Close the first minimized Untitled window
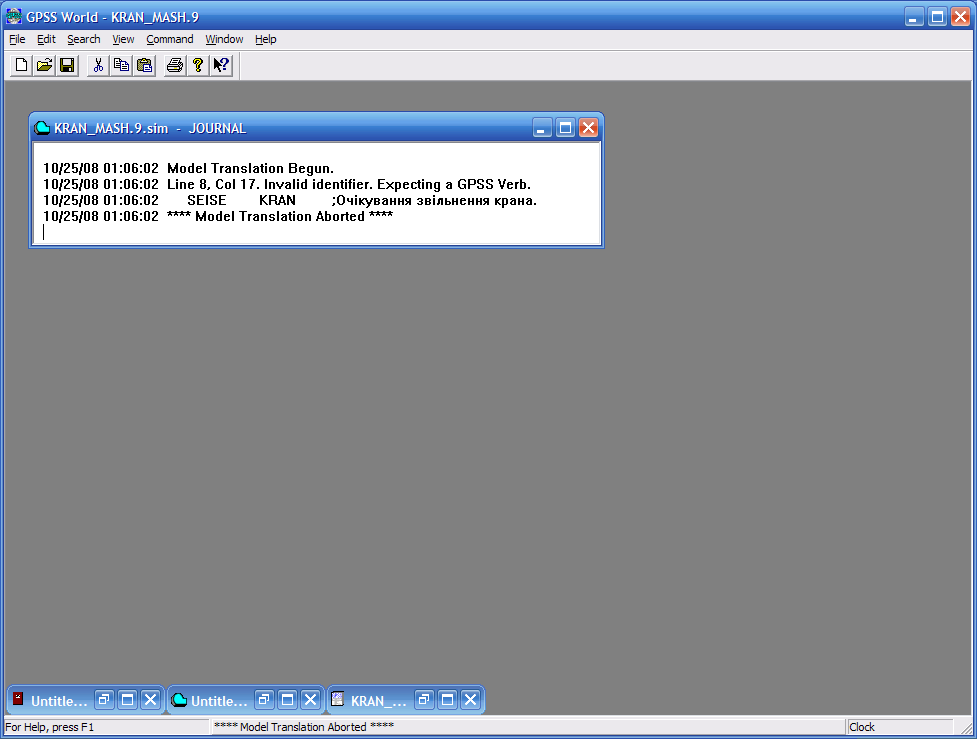This screenshot has height=739, width=977. point(150,700)
